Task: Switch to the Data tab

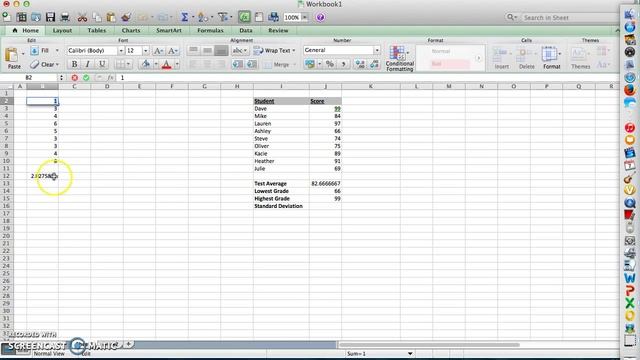Action: 246,30
